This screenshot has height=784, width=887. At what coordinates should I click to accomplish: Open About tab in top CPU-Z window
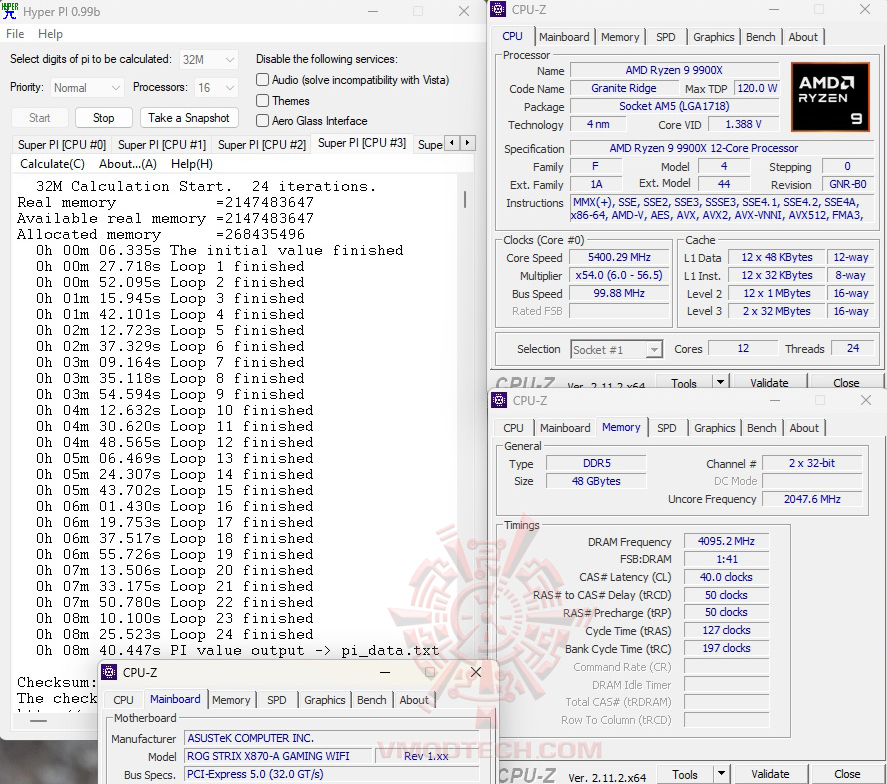[803, 37]
